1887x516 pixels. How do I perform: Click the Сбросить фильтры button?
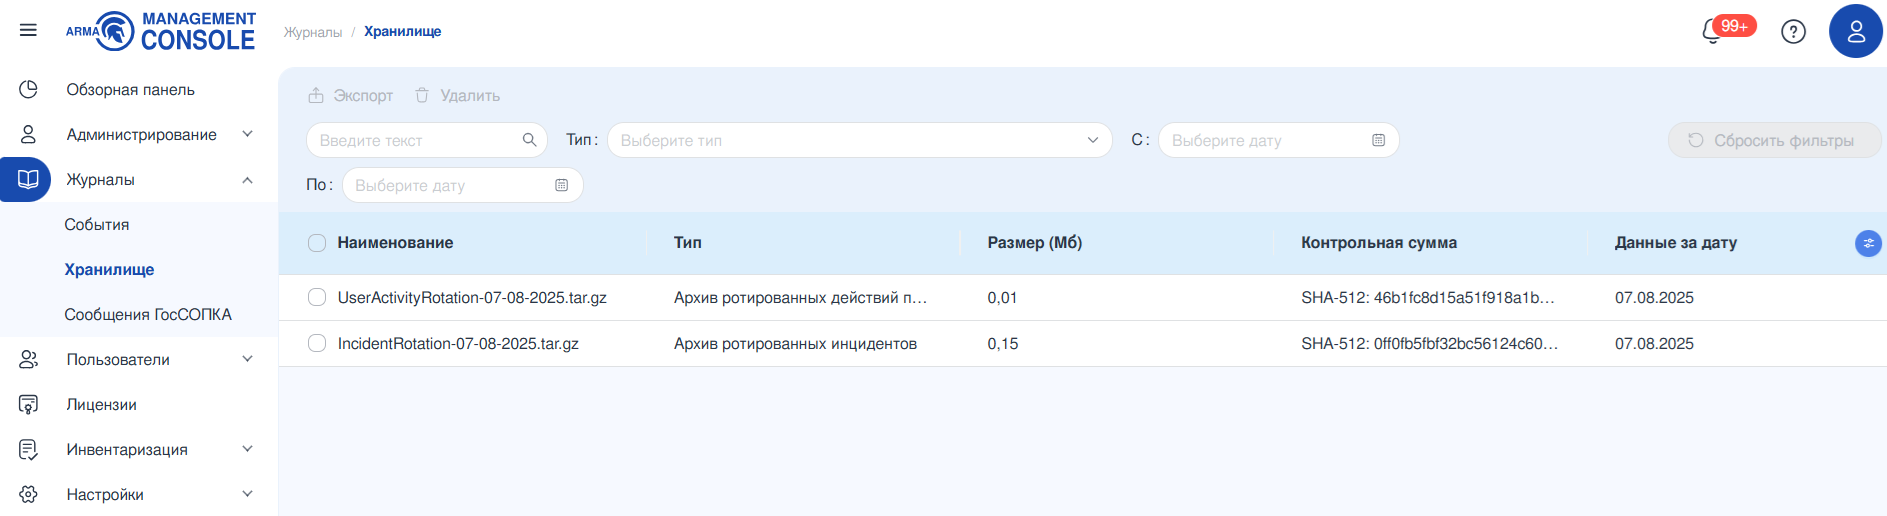point(1773,140)
